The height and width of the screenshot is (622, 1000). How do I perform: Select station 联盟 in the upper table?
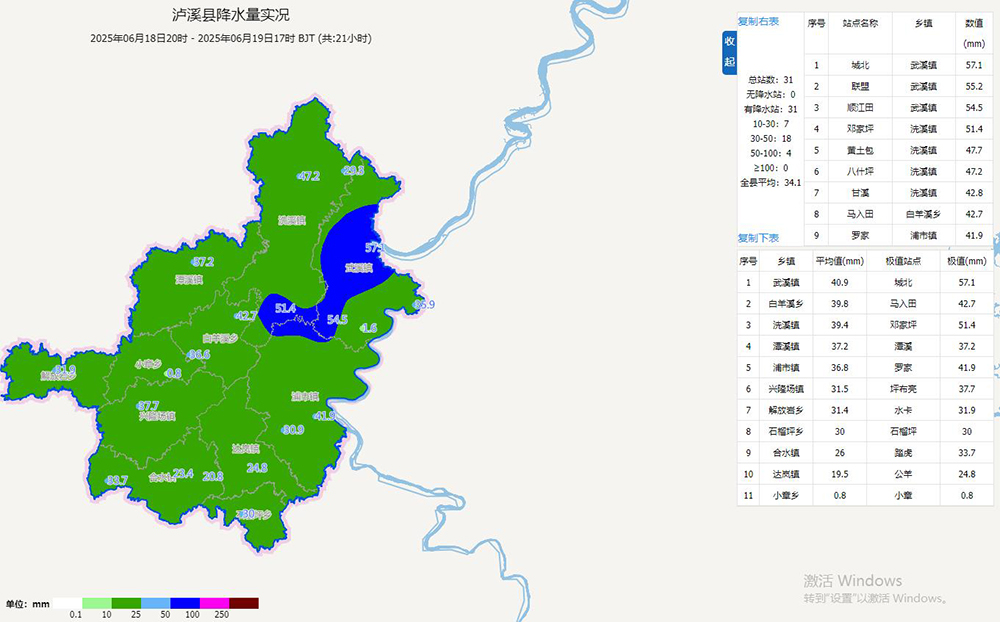860,86
